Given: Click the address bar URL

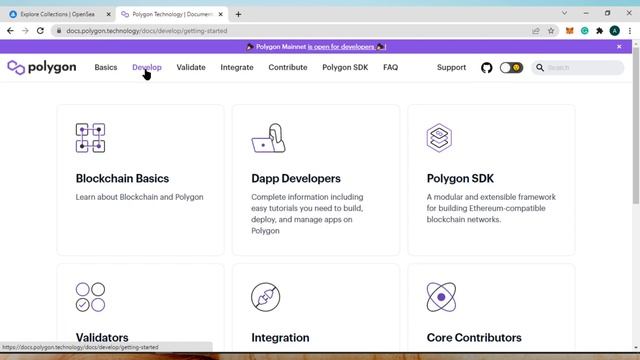Looking at the screenshot, I should tap(147, 31).
